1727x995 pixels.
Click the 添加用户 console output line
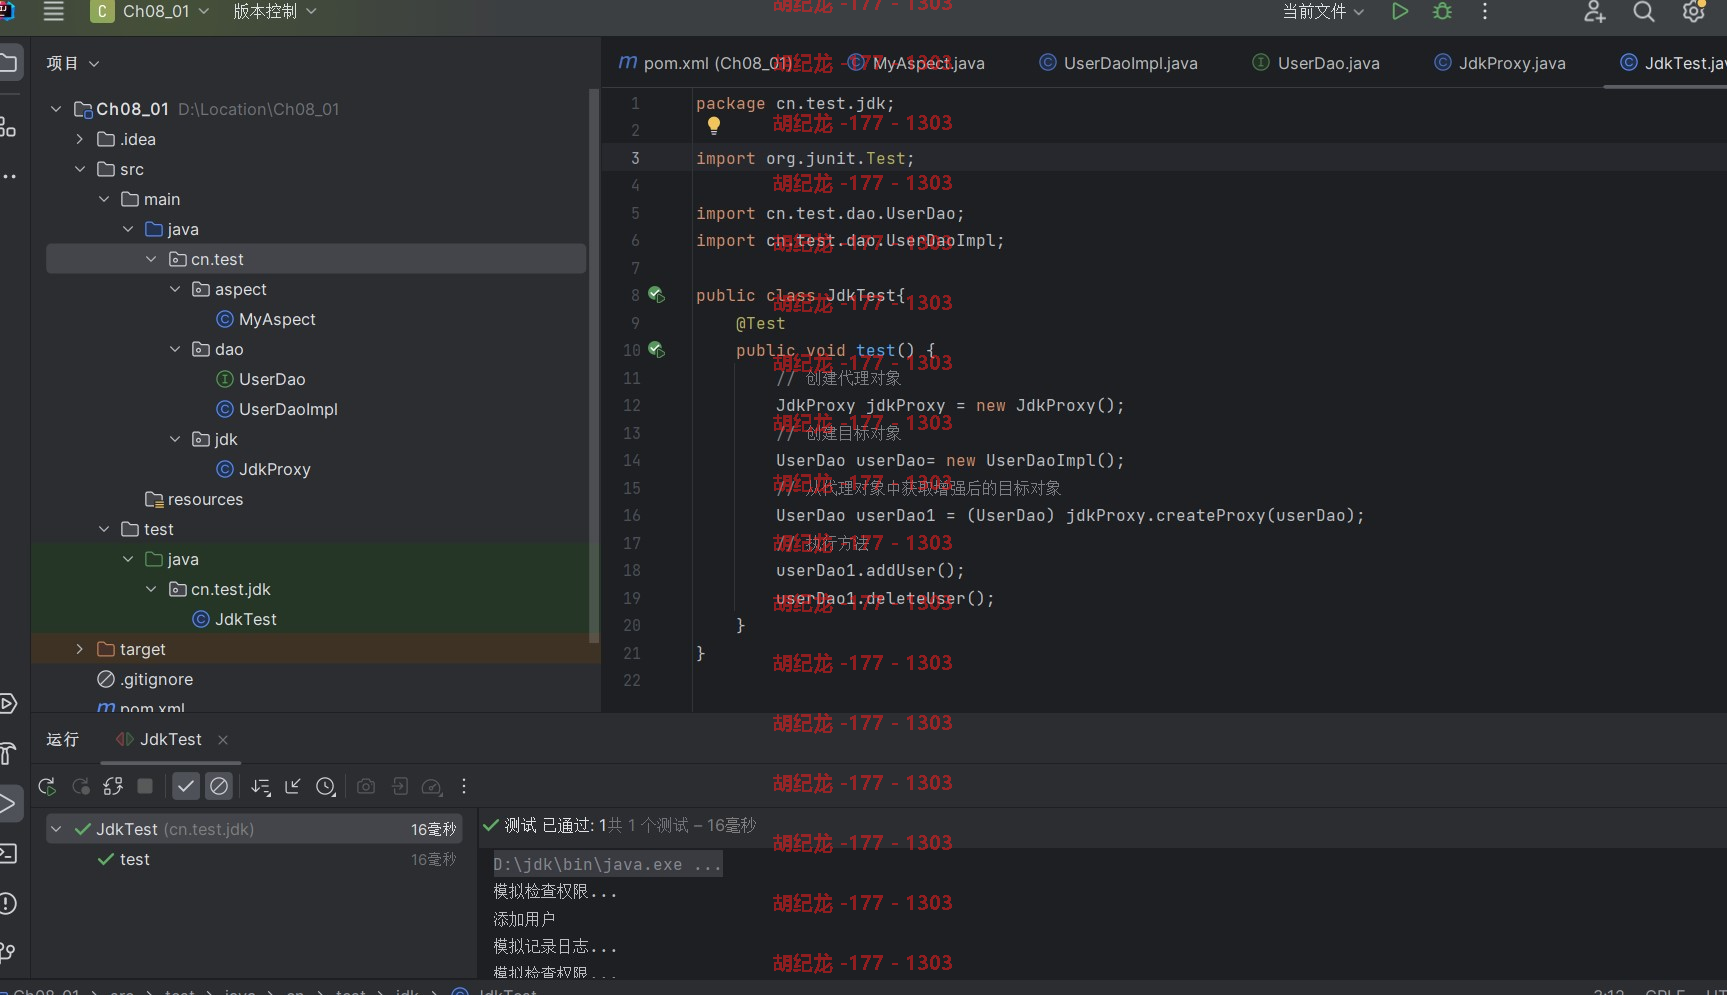[x=524, y=919]
